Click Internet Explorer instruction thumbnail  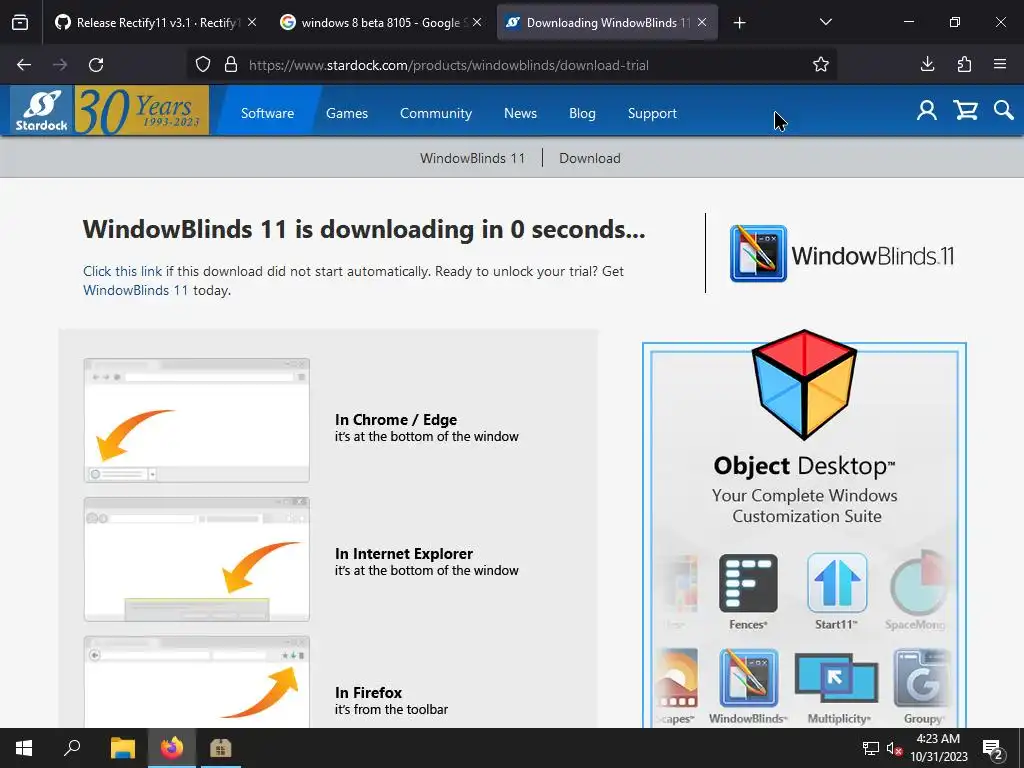(197, 559)
